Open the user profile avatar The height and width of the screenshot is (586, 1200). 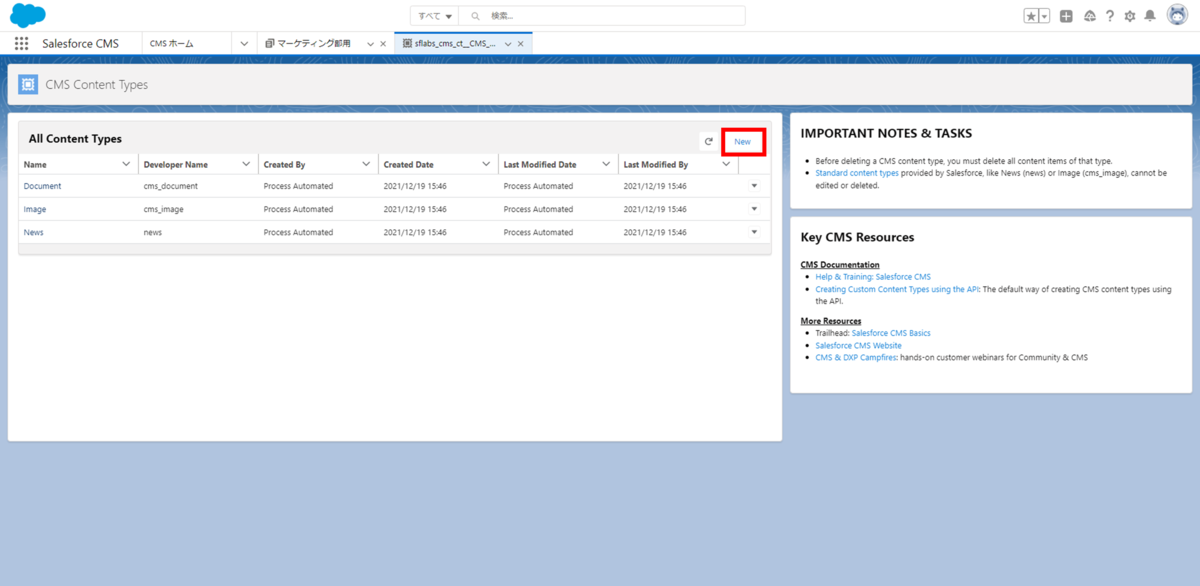[1177, 15]
